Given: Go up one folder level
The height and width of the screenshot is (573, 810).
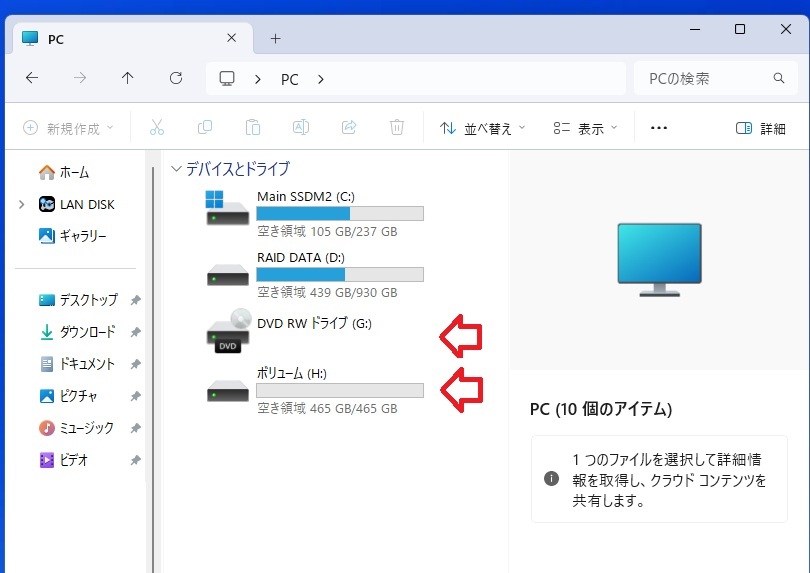Looking at the screenshot, I should 128,78.
